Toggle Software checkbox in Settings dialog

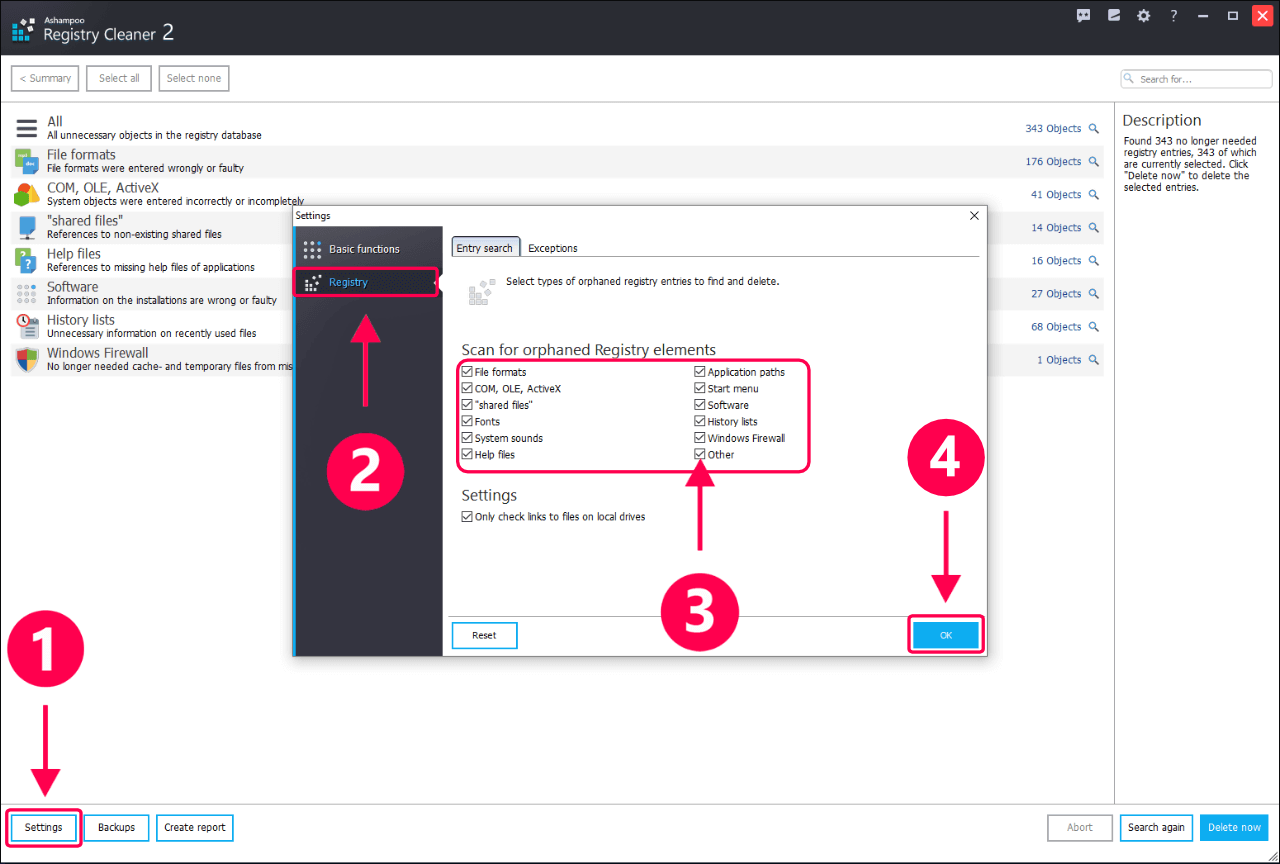(700, 405)
